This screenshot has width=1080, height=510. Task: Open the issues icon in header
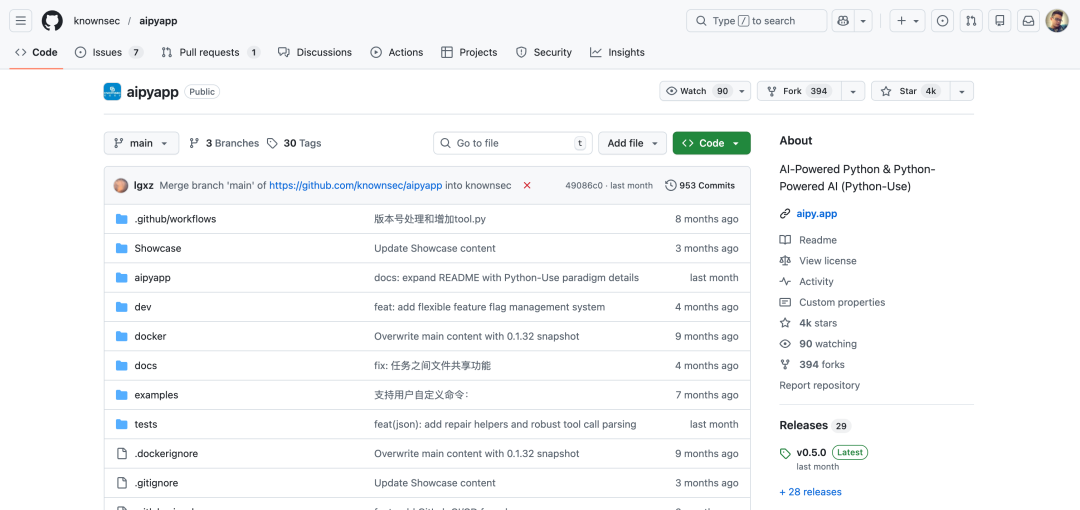click(x=942, y=21)
